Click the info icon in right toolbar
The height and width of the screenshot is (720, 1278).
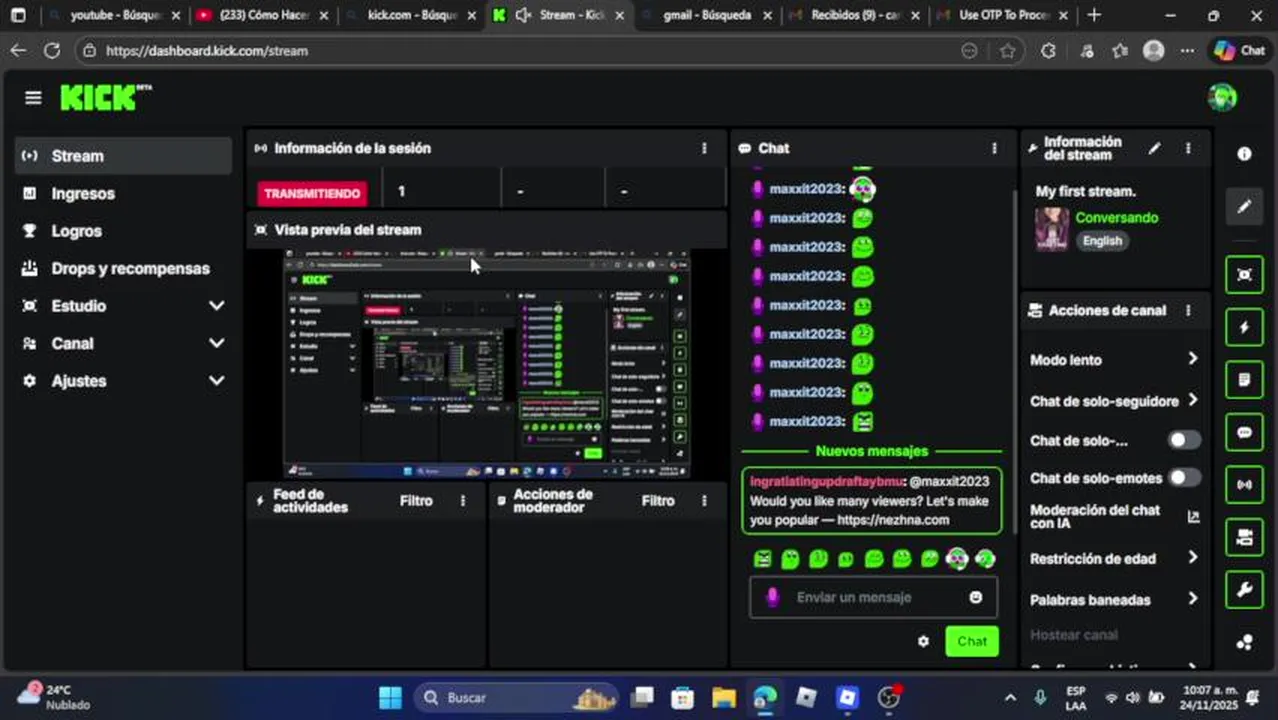(x=1244, y=154)
